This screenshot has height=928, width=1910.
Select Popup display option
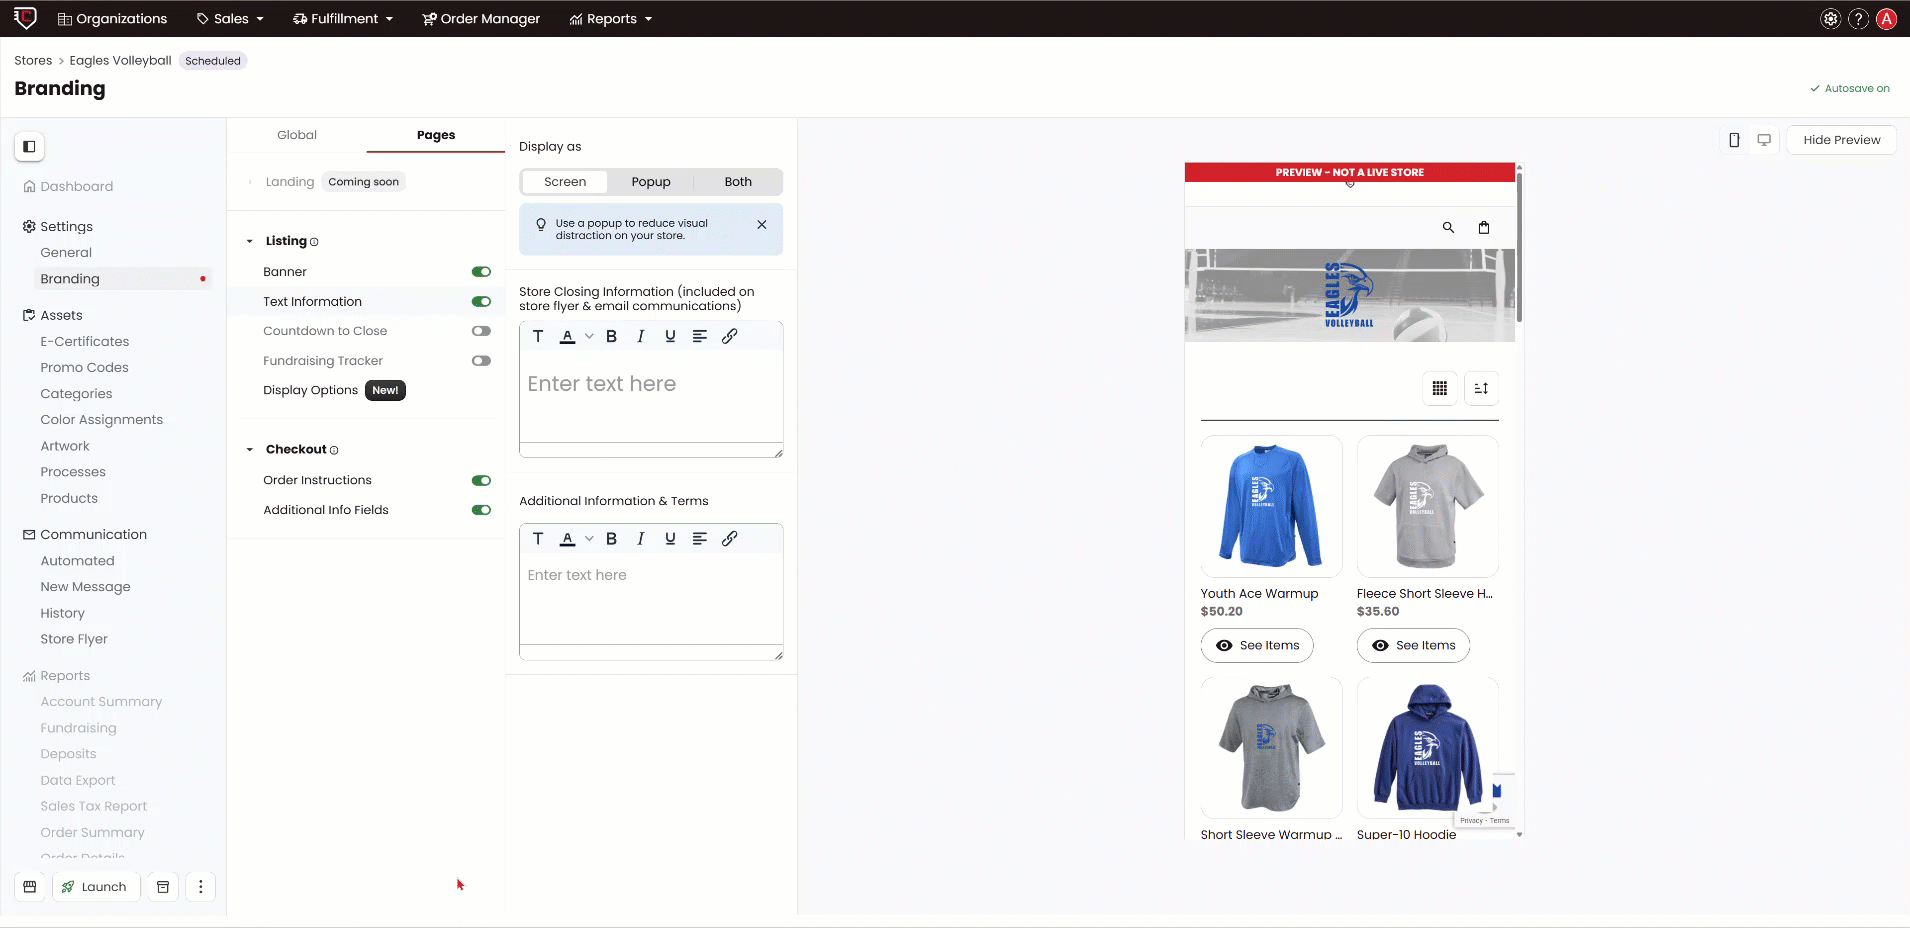point(651,182)
